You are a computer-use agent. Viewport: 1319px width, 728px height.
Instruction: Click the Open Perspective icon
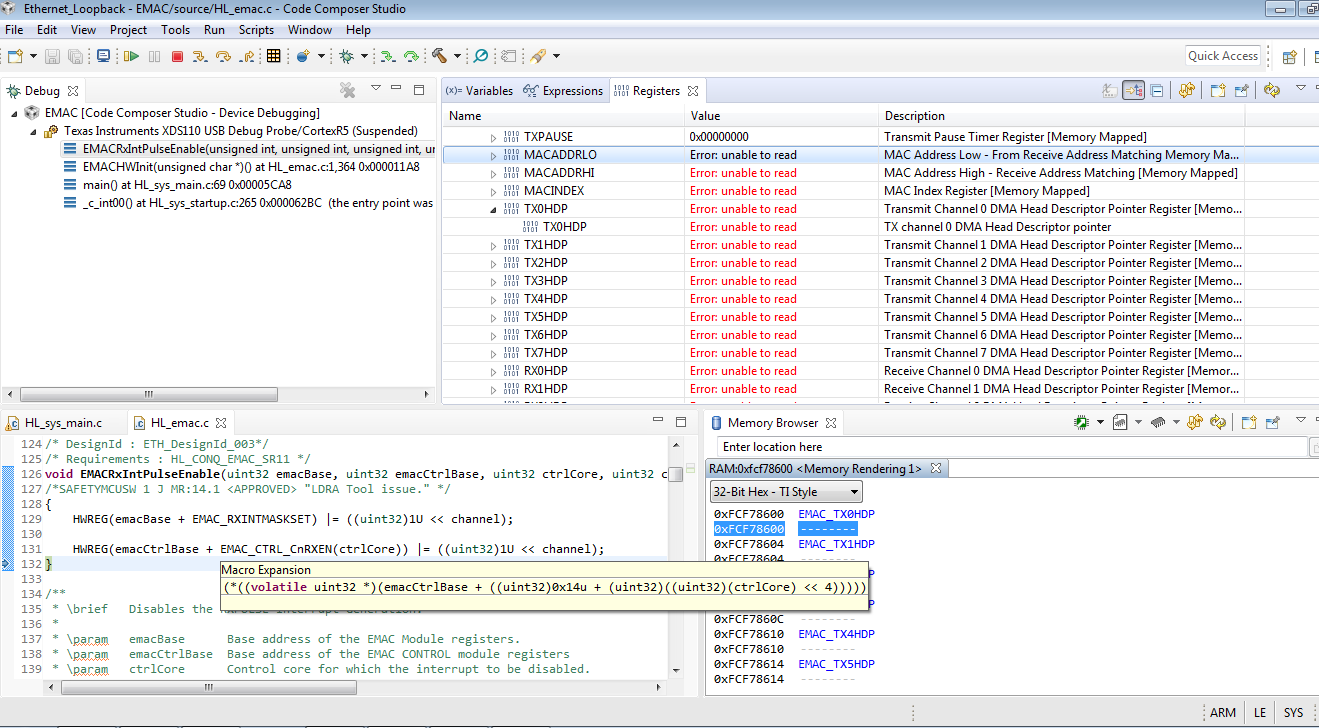point(1289,57)
